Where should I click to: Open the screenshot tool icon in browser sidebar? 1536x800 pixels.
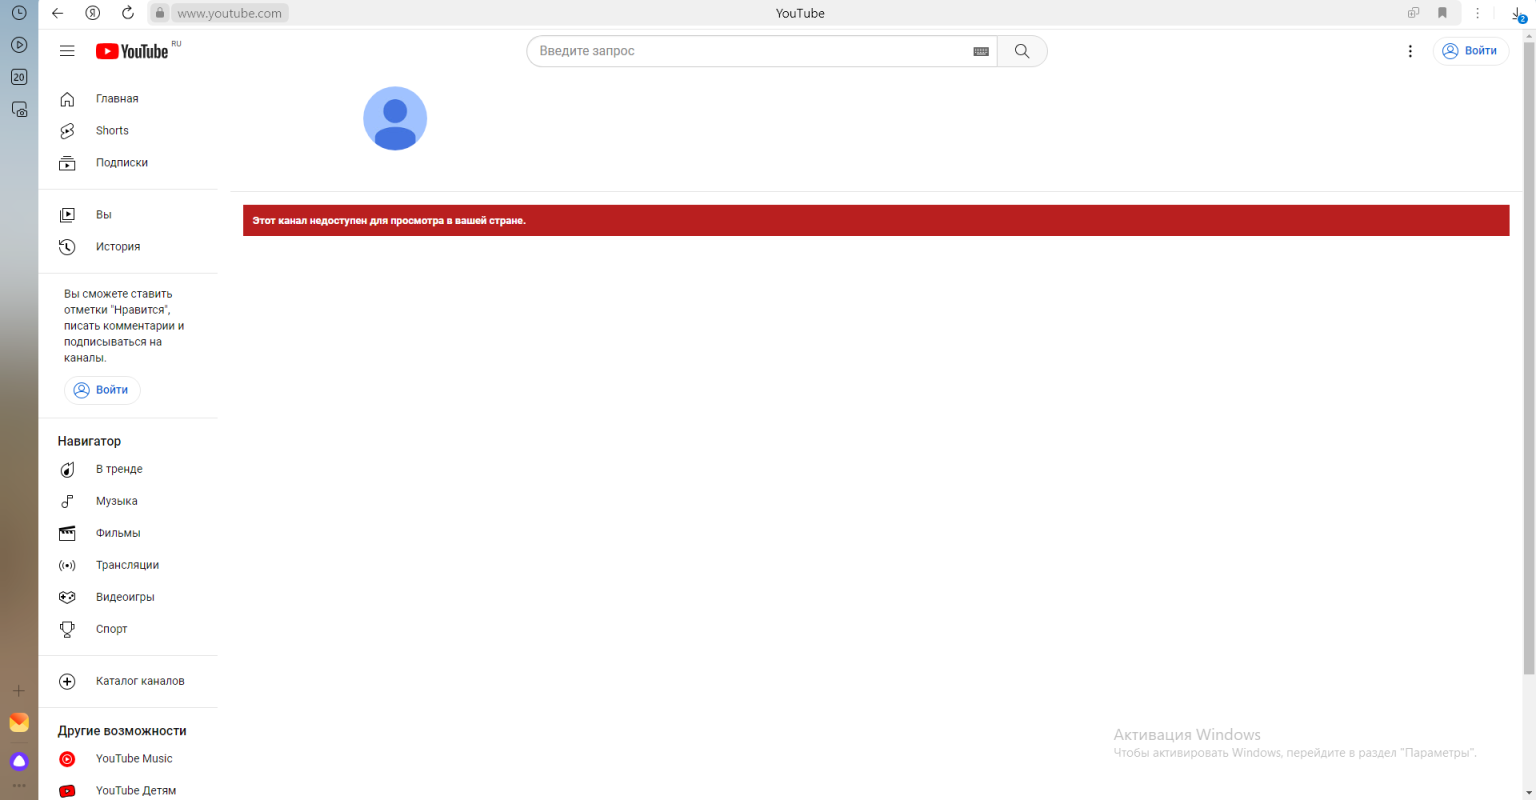[19, 109]
